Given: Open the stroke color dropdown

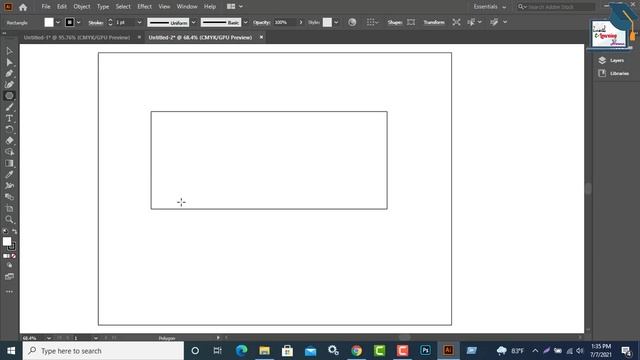Looking at the screenshot, I should [78, 22].
